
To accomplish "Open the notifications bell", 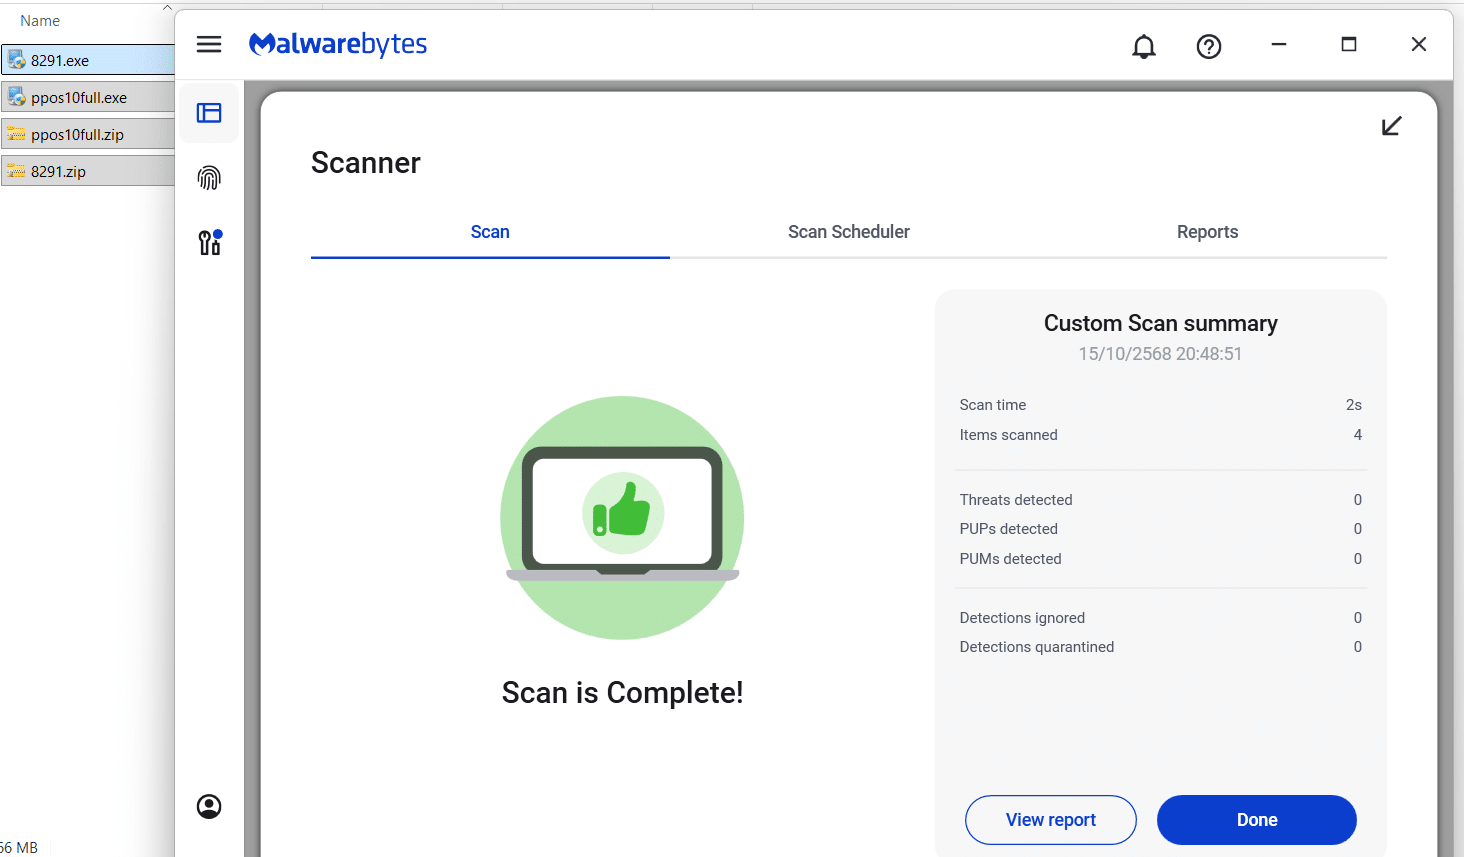I will pyautogui.click(x=1144, y=46).
